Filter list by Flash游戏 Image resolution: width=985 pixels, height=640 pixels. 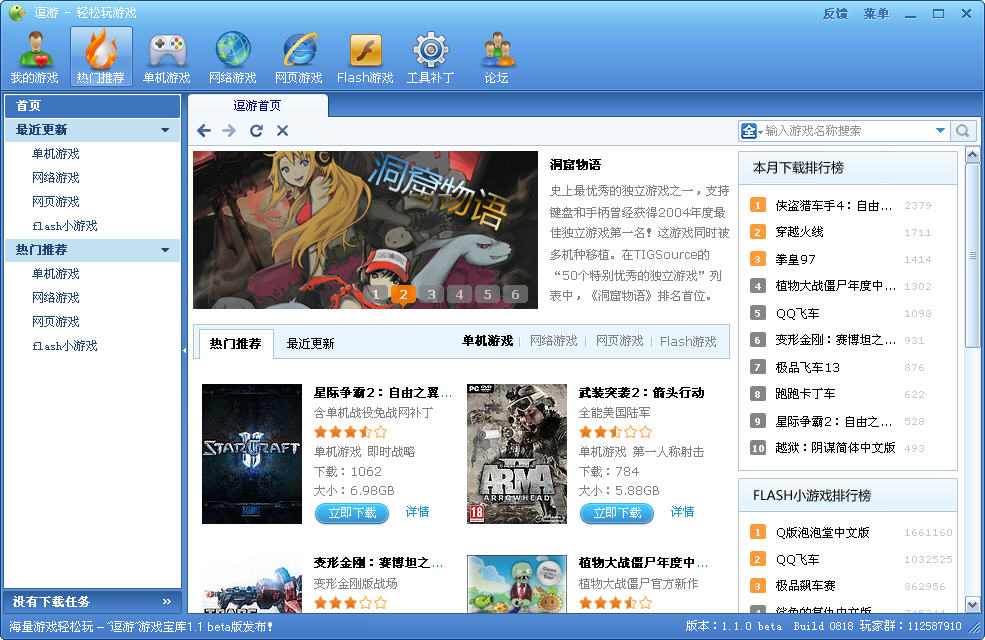[688, 341]
